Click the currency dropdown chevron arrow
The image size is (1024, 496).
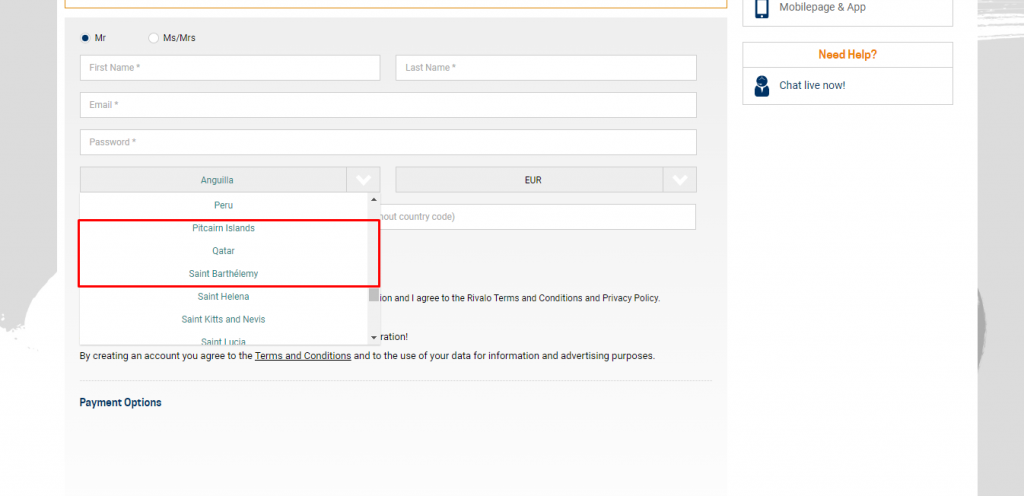pos(680,180)
